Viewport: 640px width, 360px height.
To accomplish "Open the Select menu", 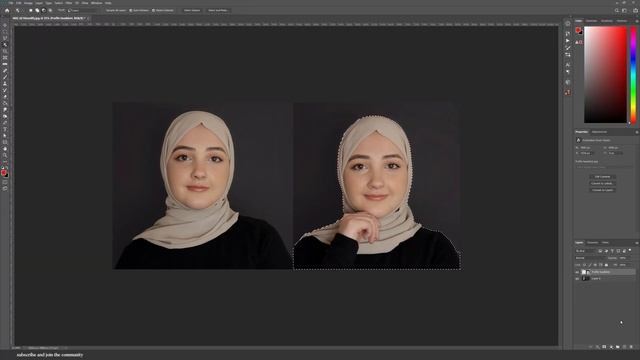I will (x=59, y=3).
